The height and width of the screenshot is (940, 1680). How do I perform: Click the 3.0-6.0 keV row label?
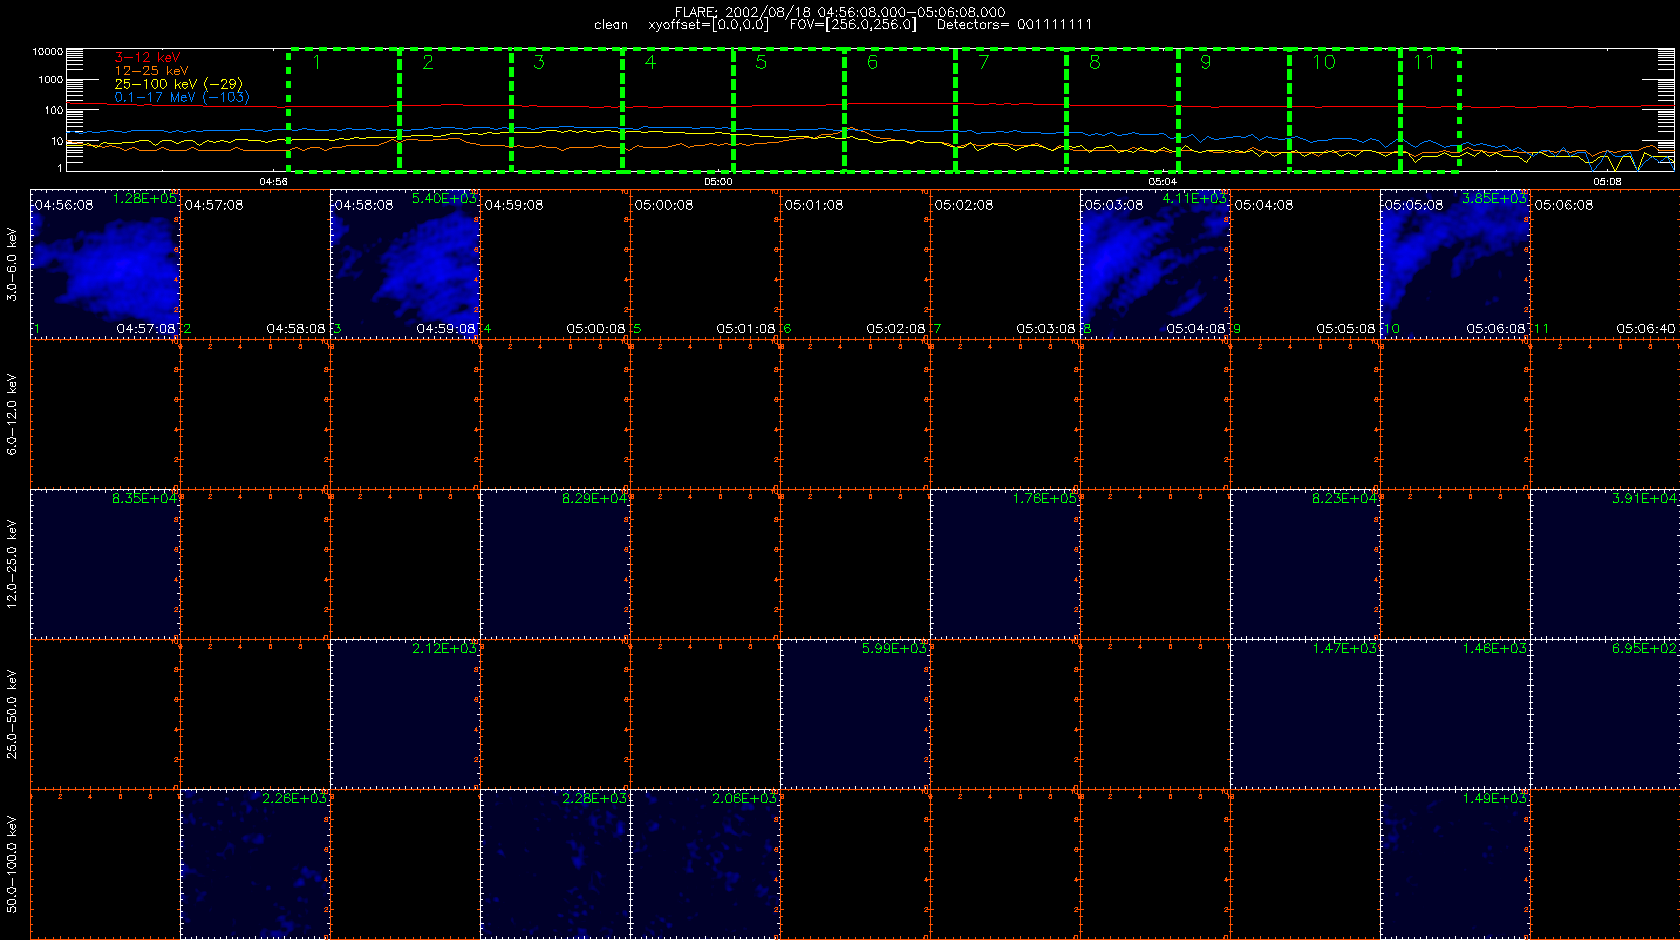[12, 264]
